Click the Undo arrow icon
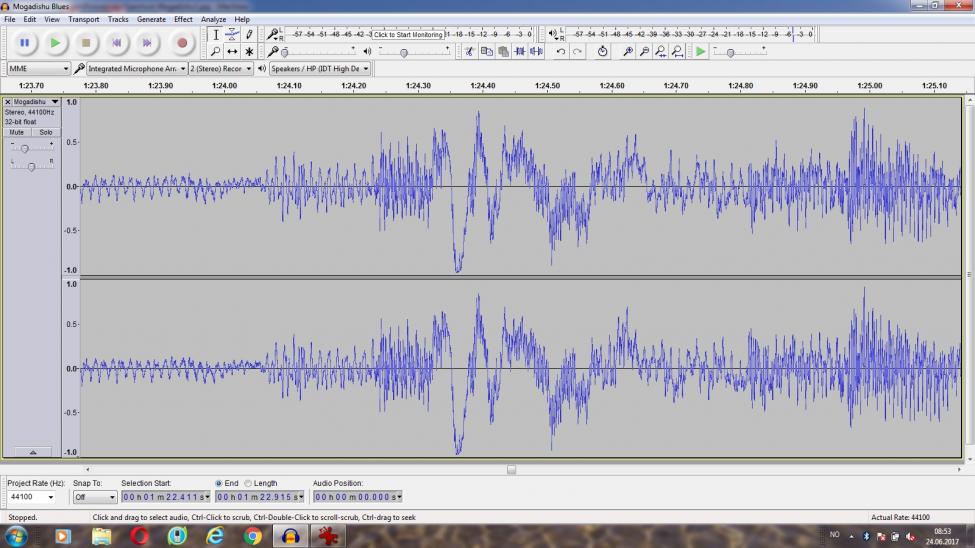 tap(561, 51)
